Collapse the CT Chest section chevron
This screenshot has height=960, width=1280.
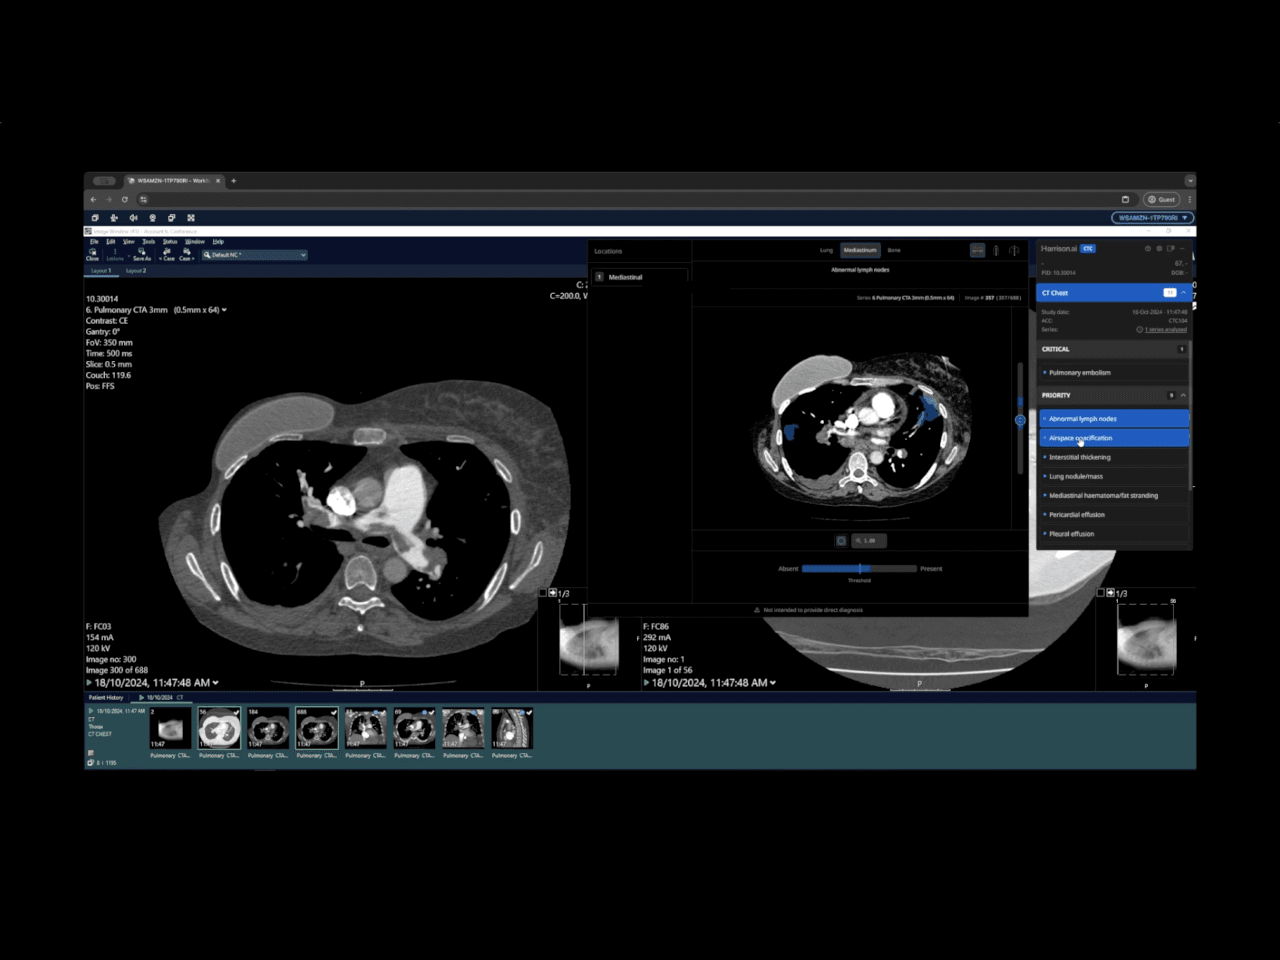(1183, 292)
